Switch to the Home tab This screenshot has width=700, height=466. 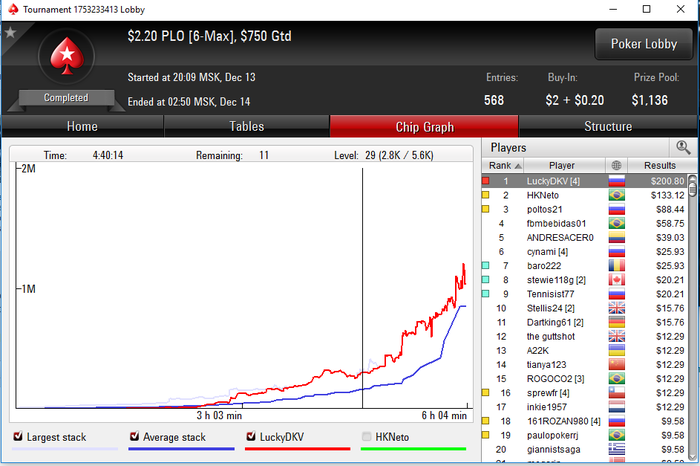tap(82, 126)
